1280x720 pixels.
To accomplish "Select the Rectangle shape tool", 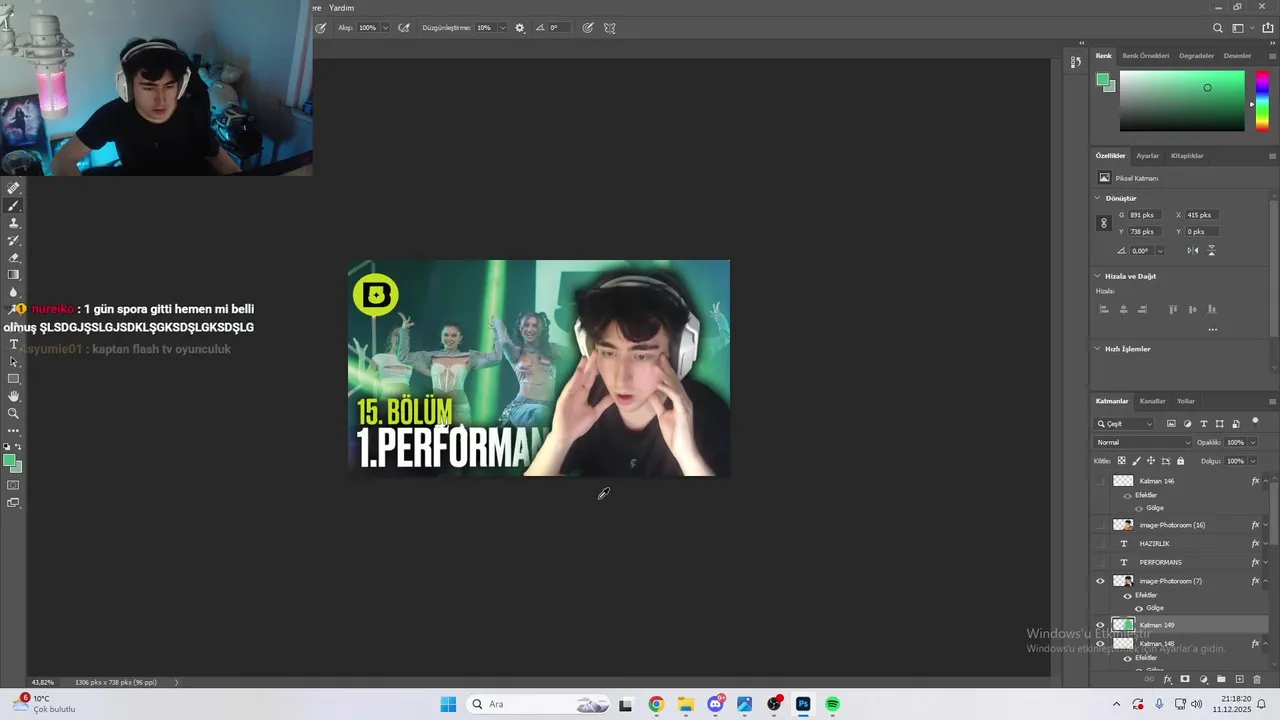I will (x=13, y=379).
